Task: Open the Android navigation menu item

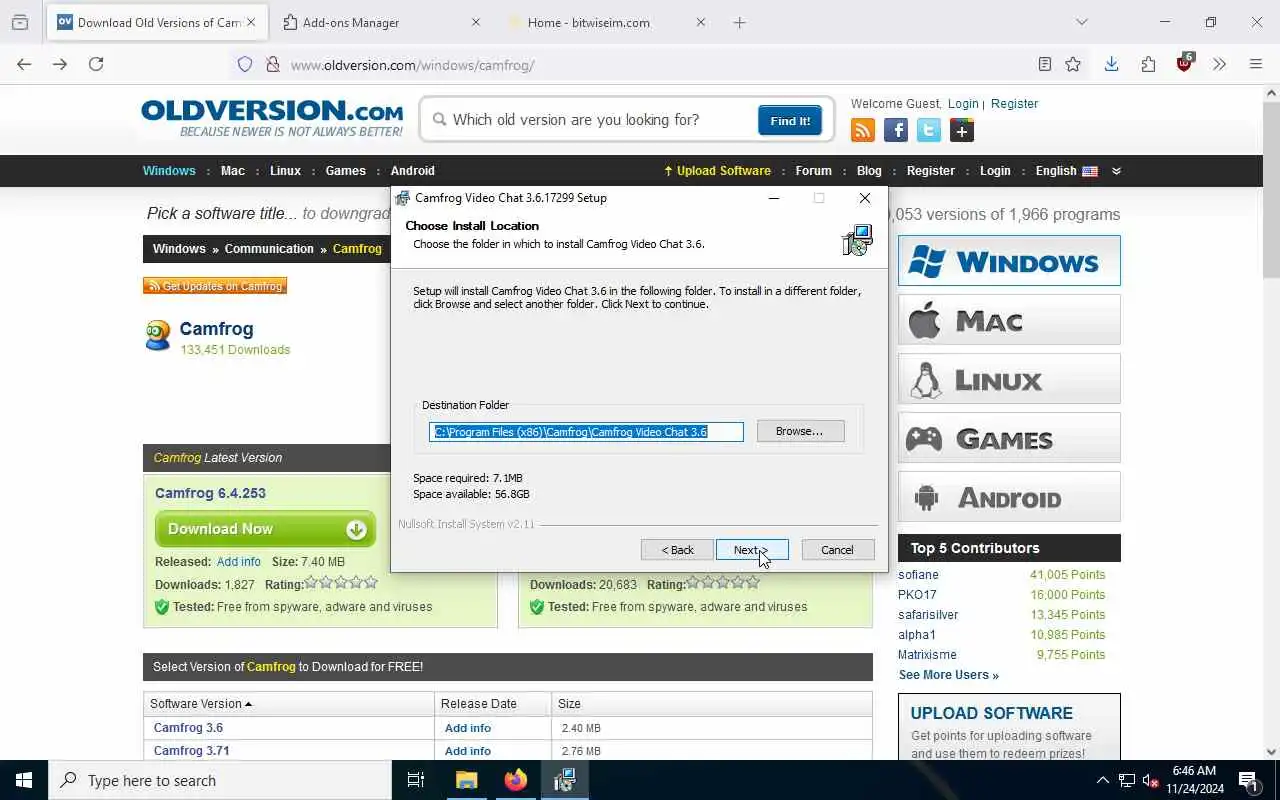Action: (x=413, y=171)
